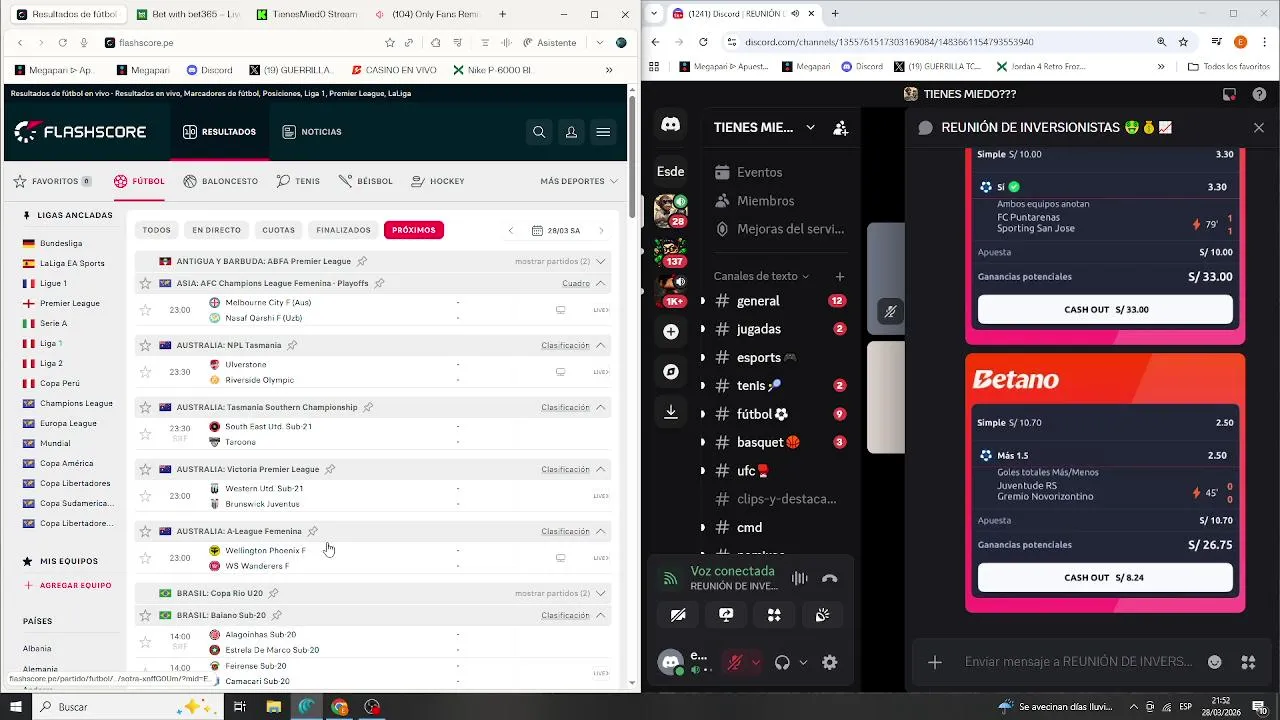
Task: Open soundboard button in voice panel
Action: click(x=822, y=615)
